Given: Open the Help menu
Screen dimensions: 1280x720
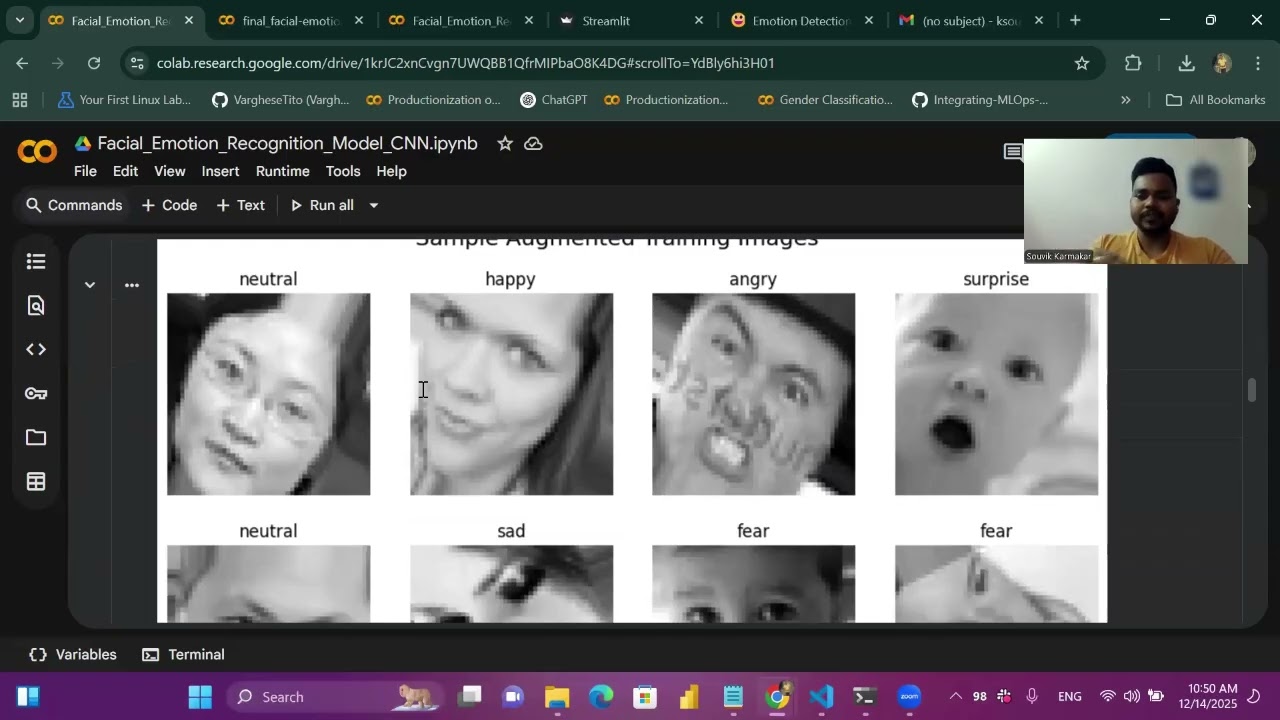Looking at the screenshot, I should [x=391, y=172].
